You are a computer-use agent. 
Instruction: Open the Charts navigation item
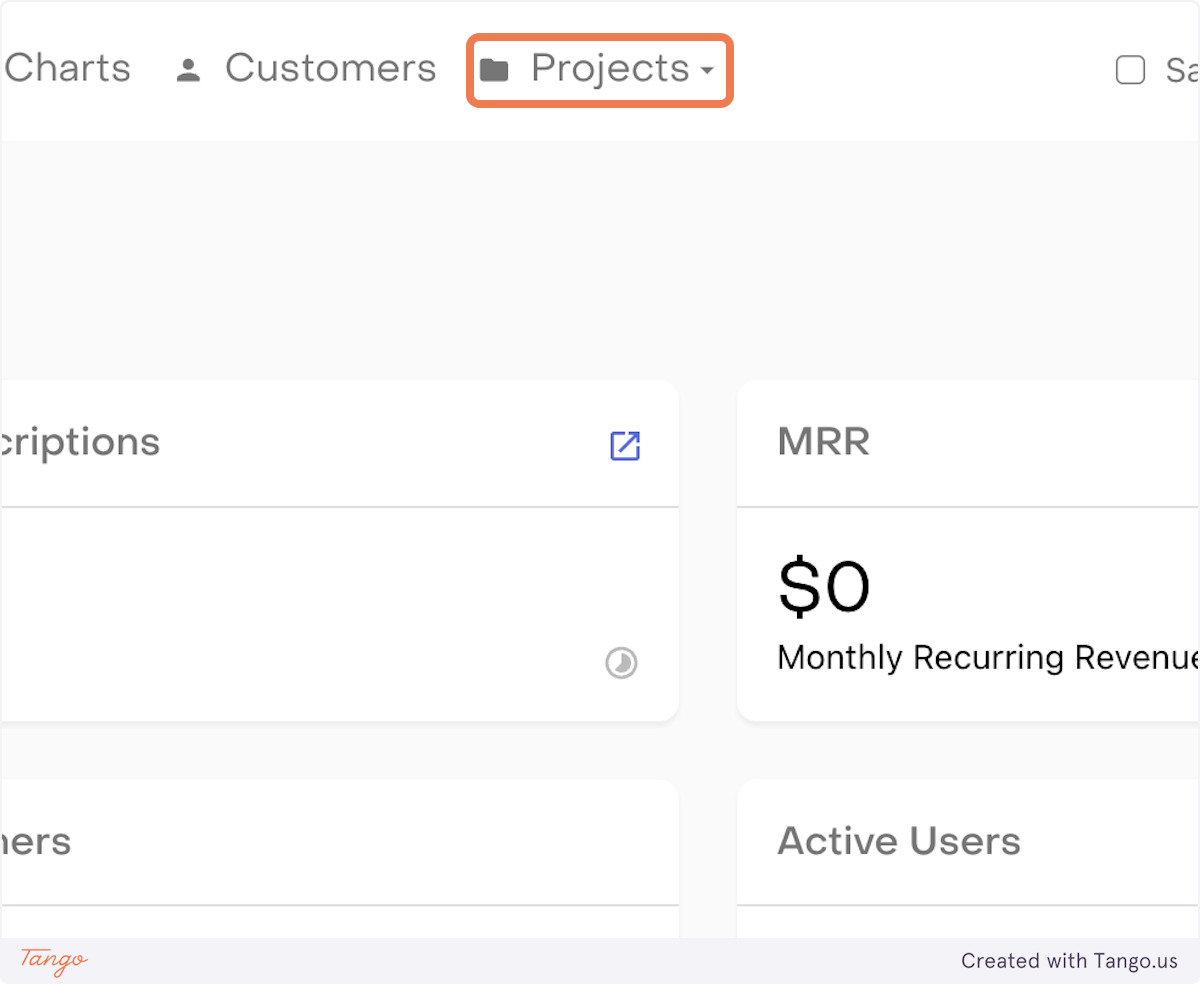(67, 68)
